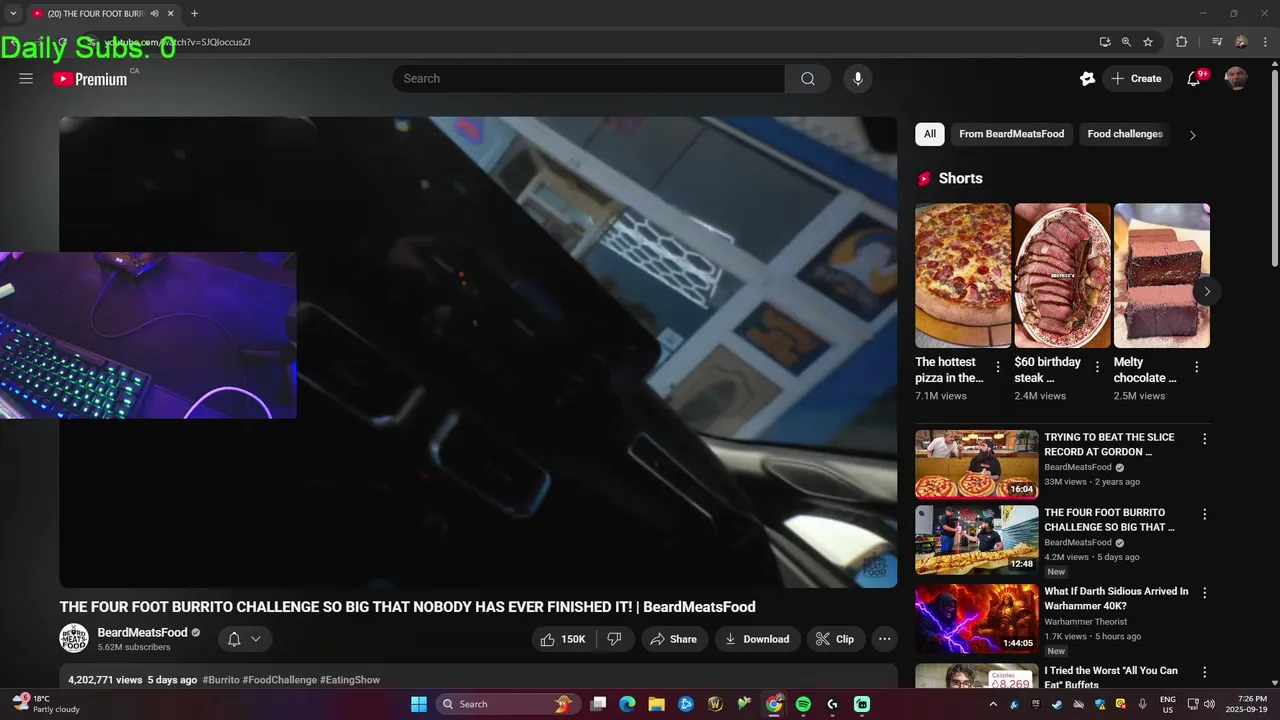Image resolution: width=1280 pixels, height=720 pixels.
Task: Click the Clip button
Action: coord(835,639)
